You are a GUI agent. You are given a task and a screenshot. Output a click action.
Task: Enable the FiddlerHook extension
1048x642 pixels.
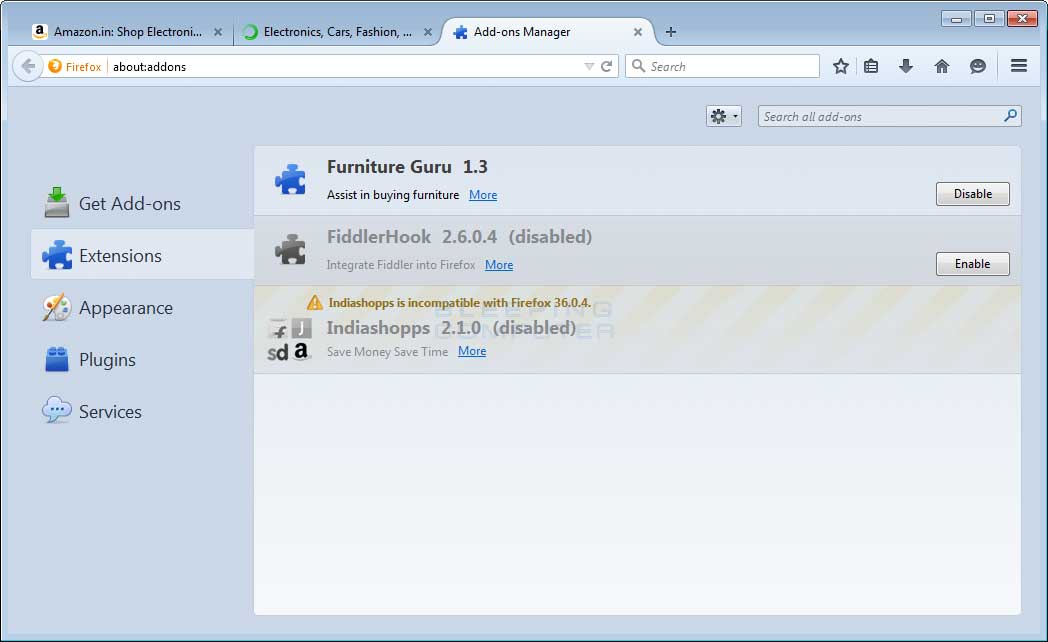(x=972, y=264)
